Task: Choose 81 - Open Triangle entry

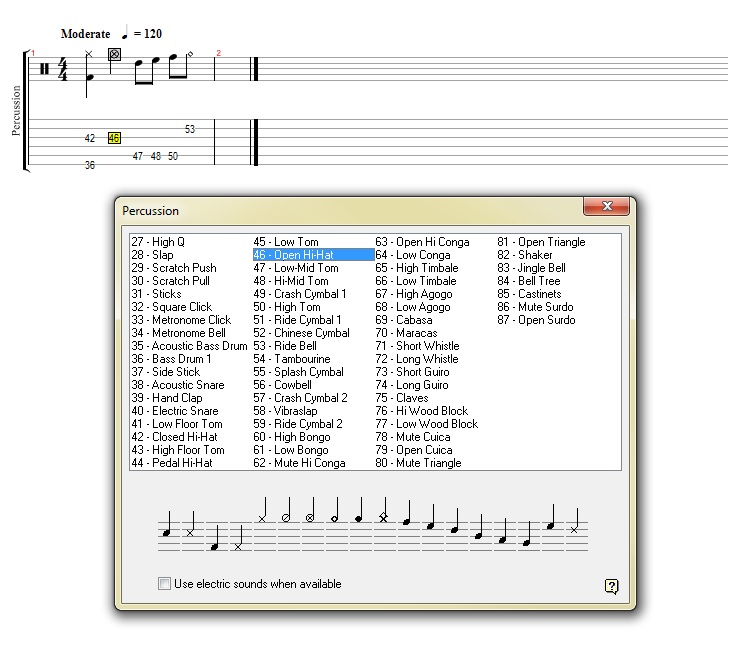Action: click(x=541, y=242)
